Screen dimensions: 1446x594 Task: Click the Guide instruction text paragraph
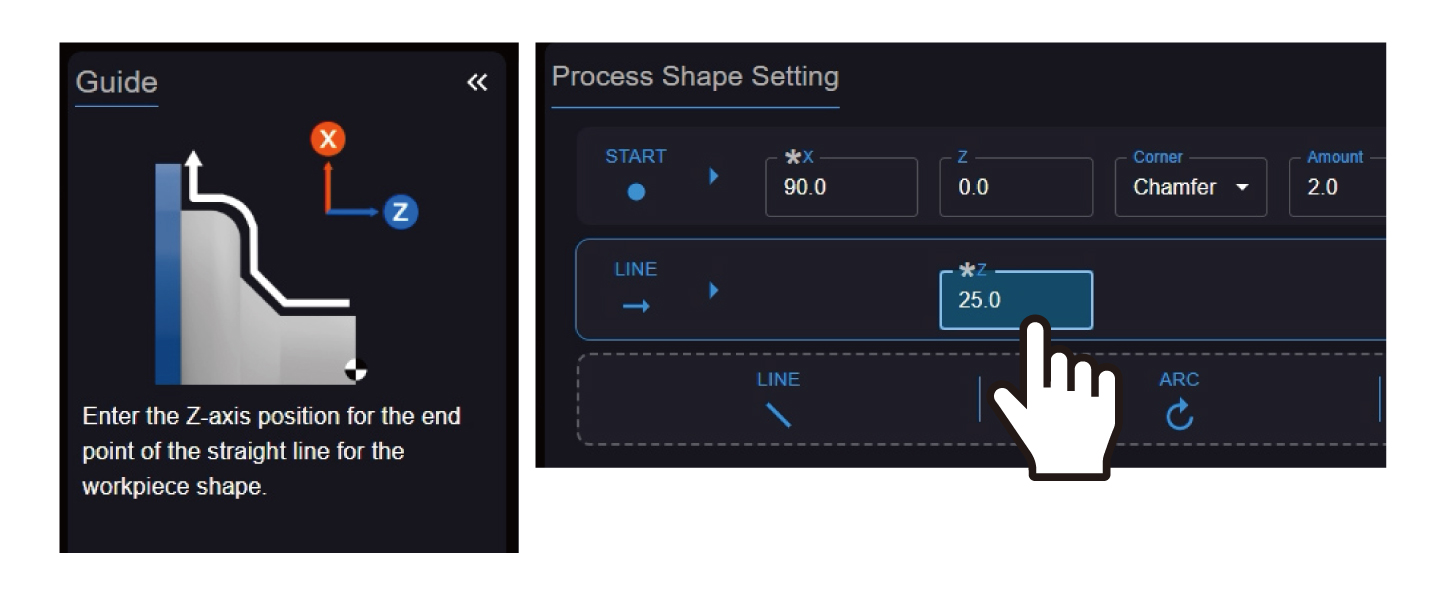271,453
